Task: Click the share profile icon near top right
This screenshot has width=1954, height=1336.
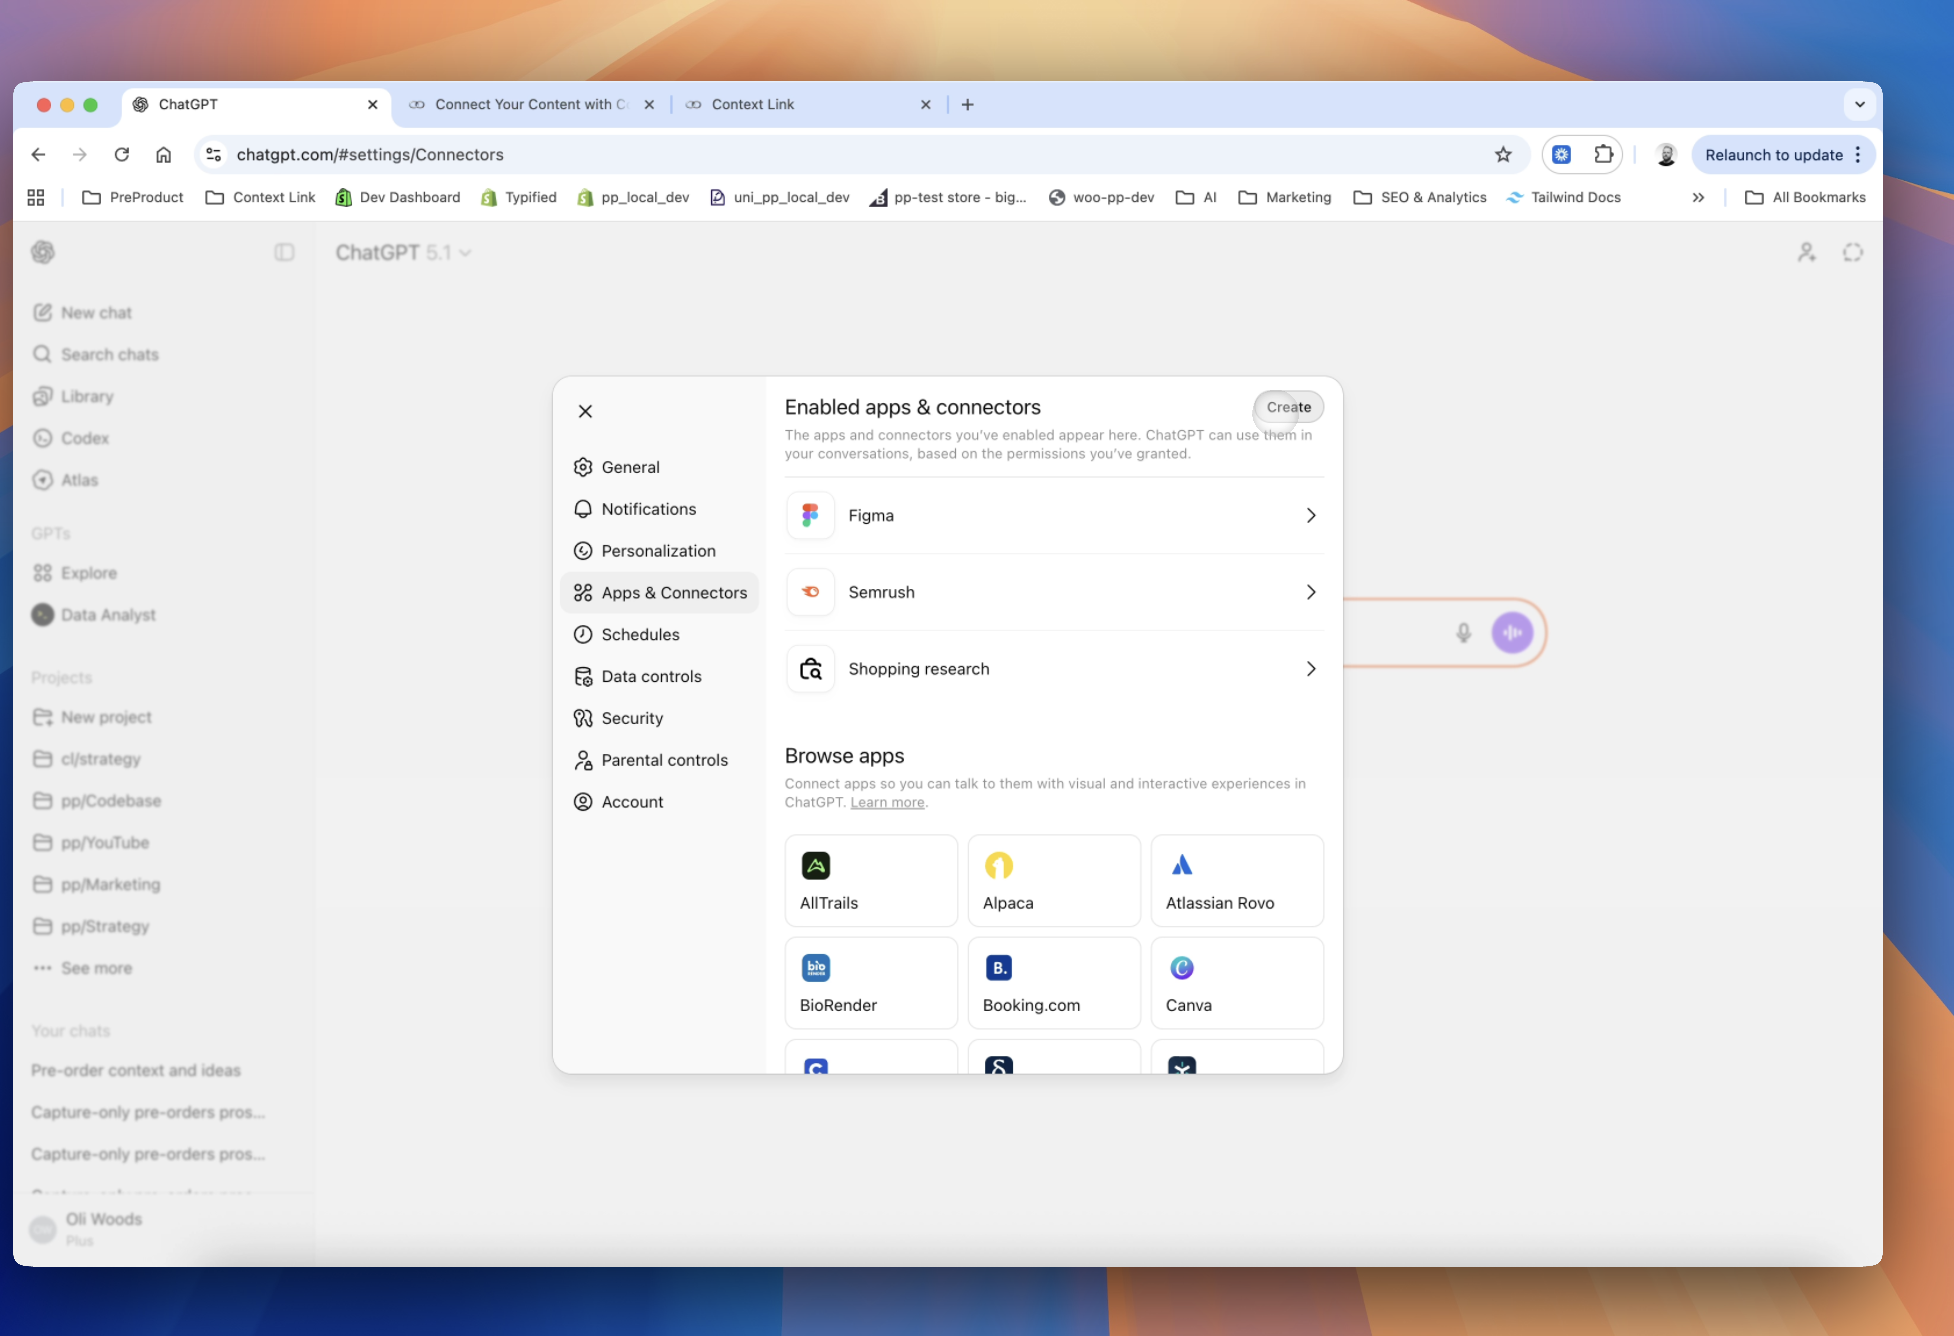Action: [1806, 252]
